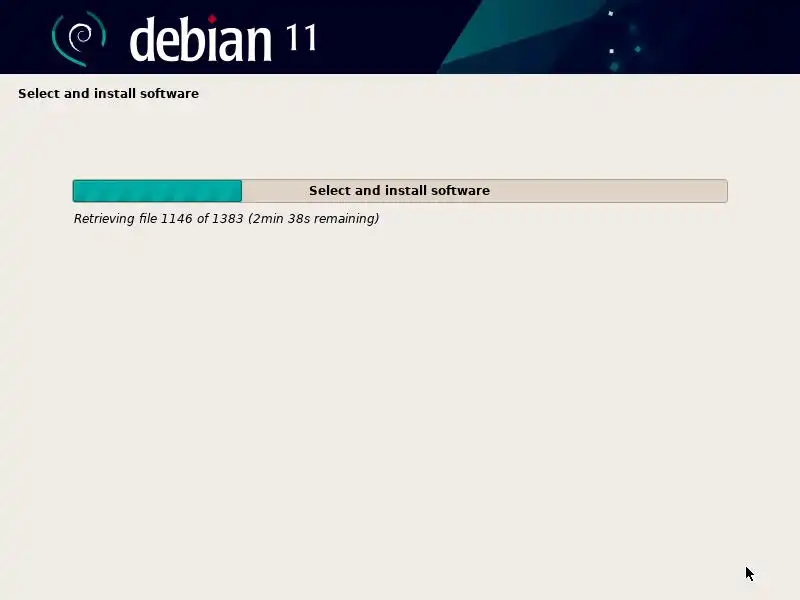Click the 'Retrieving file 1146 of 1383' status text
This screenshot has width=800, height=600.
click(226, 219)
